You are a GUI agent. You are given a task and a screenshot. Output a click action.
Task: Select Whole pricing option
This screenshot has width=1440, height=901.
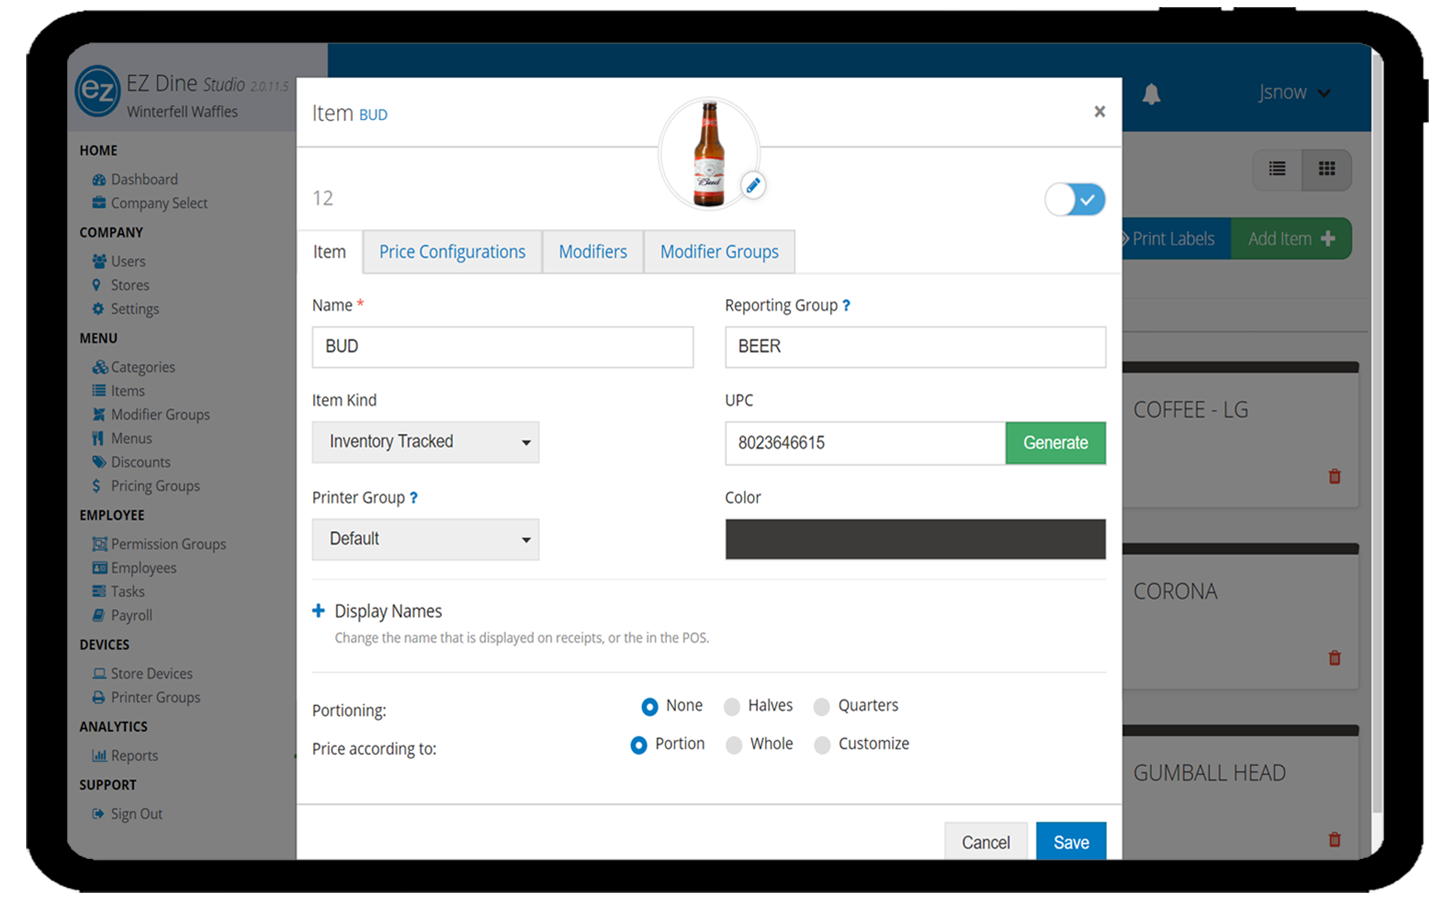click(x=734, y=745)
